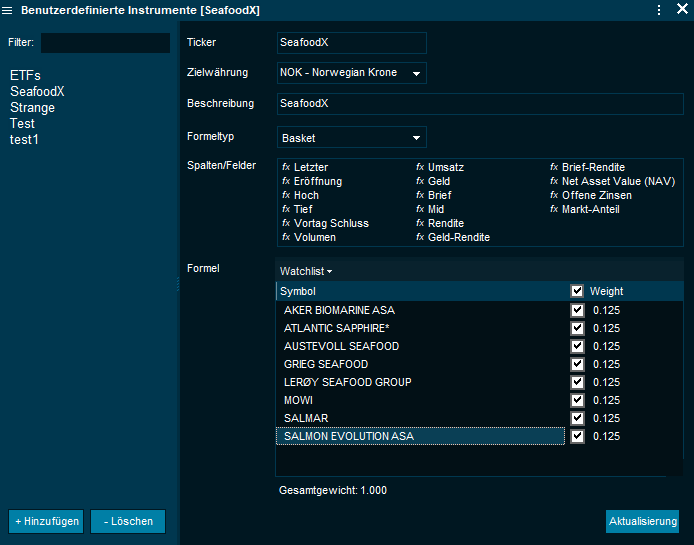This screenshot has height=545, width=694.
Task: Open the Watchlist dropdown menu
Action: click(x=305, y=271)
